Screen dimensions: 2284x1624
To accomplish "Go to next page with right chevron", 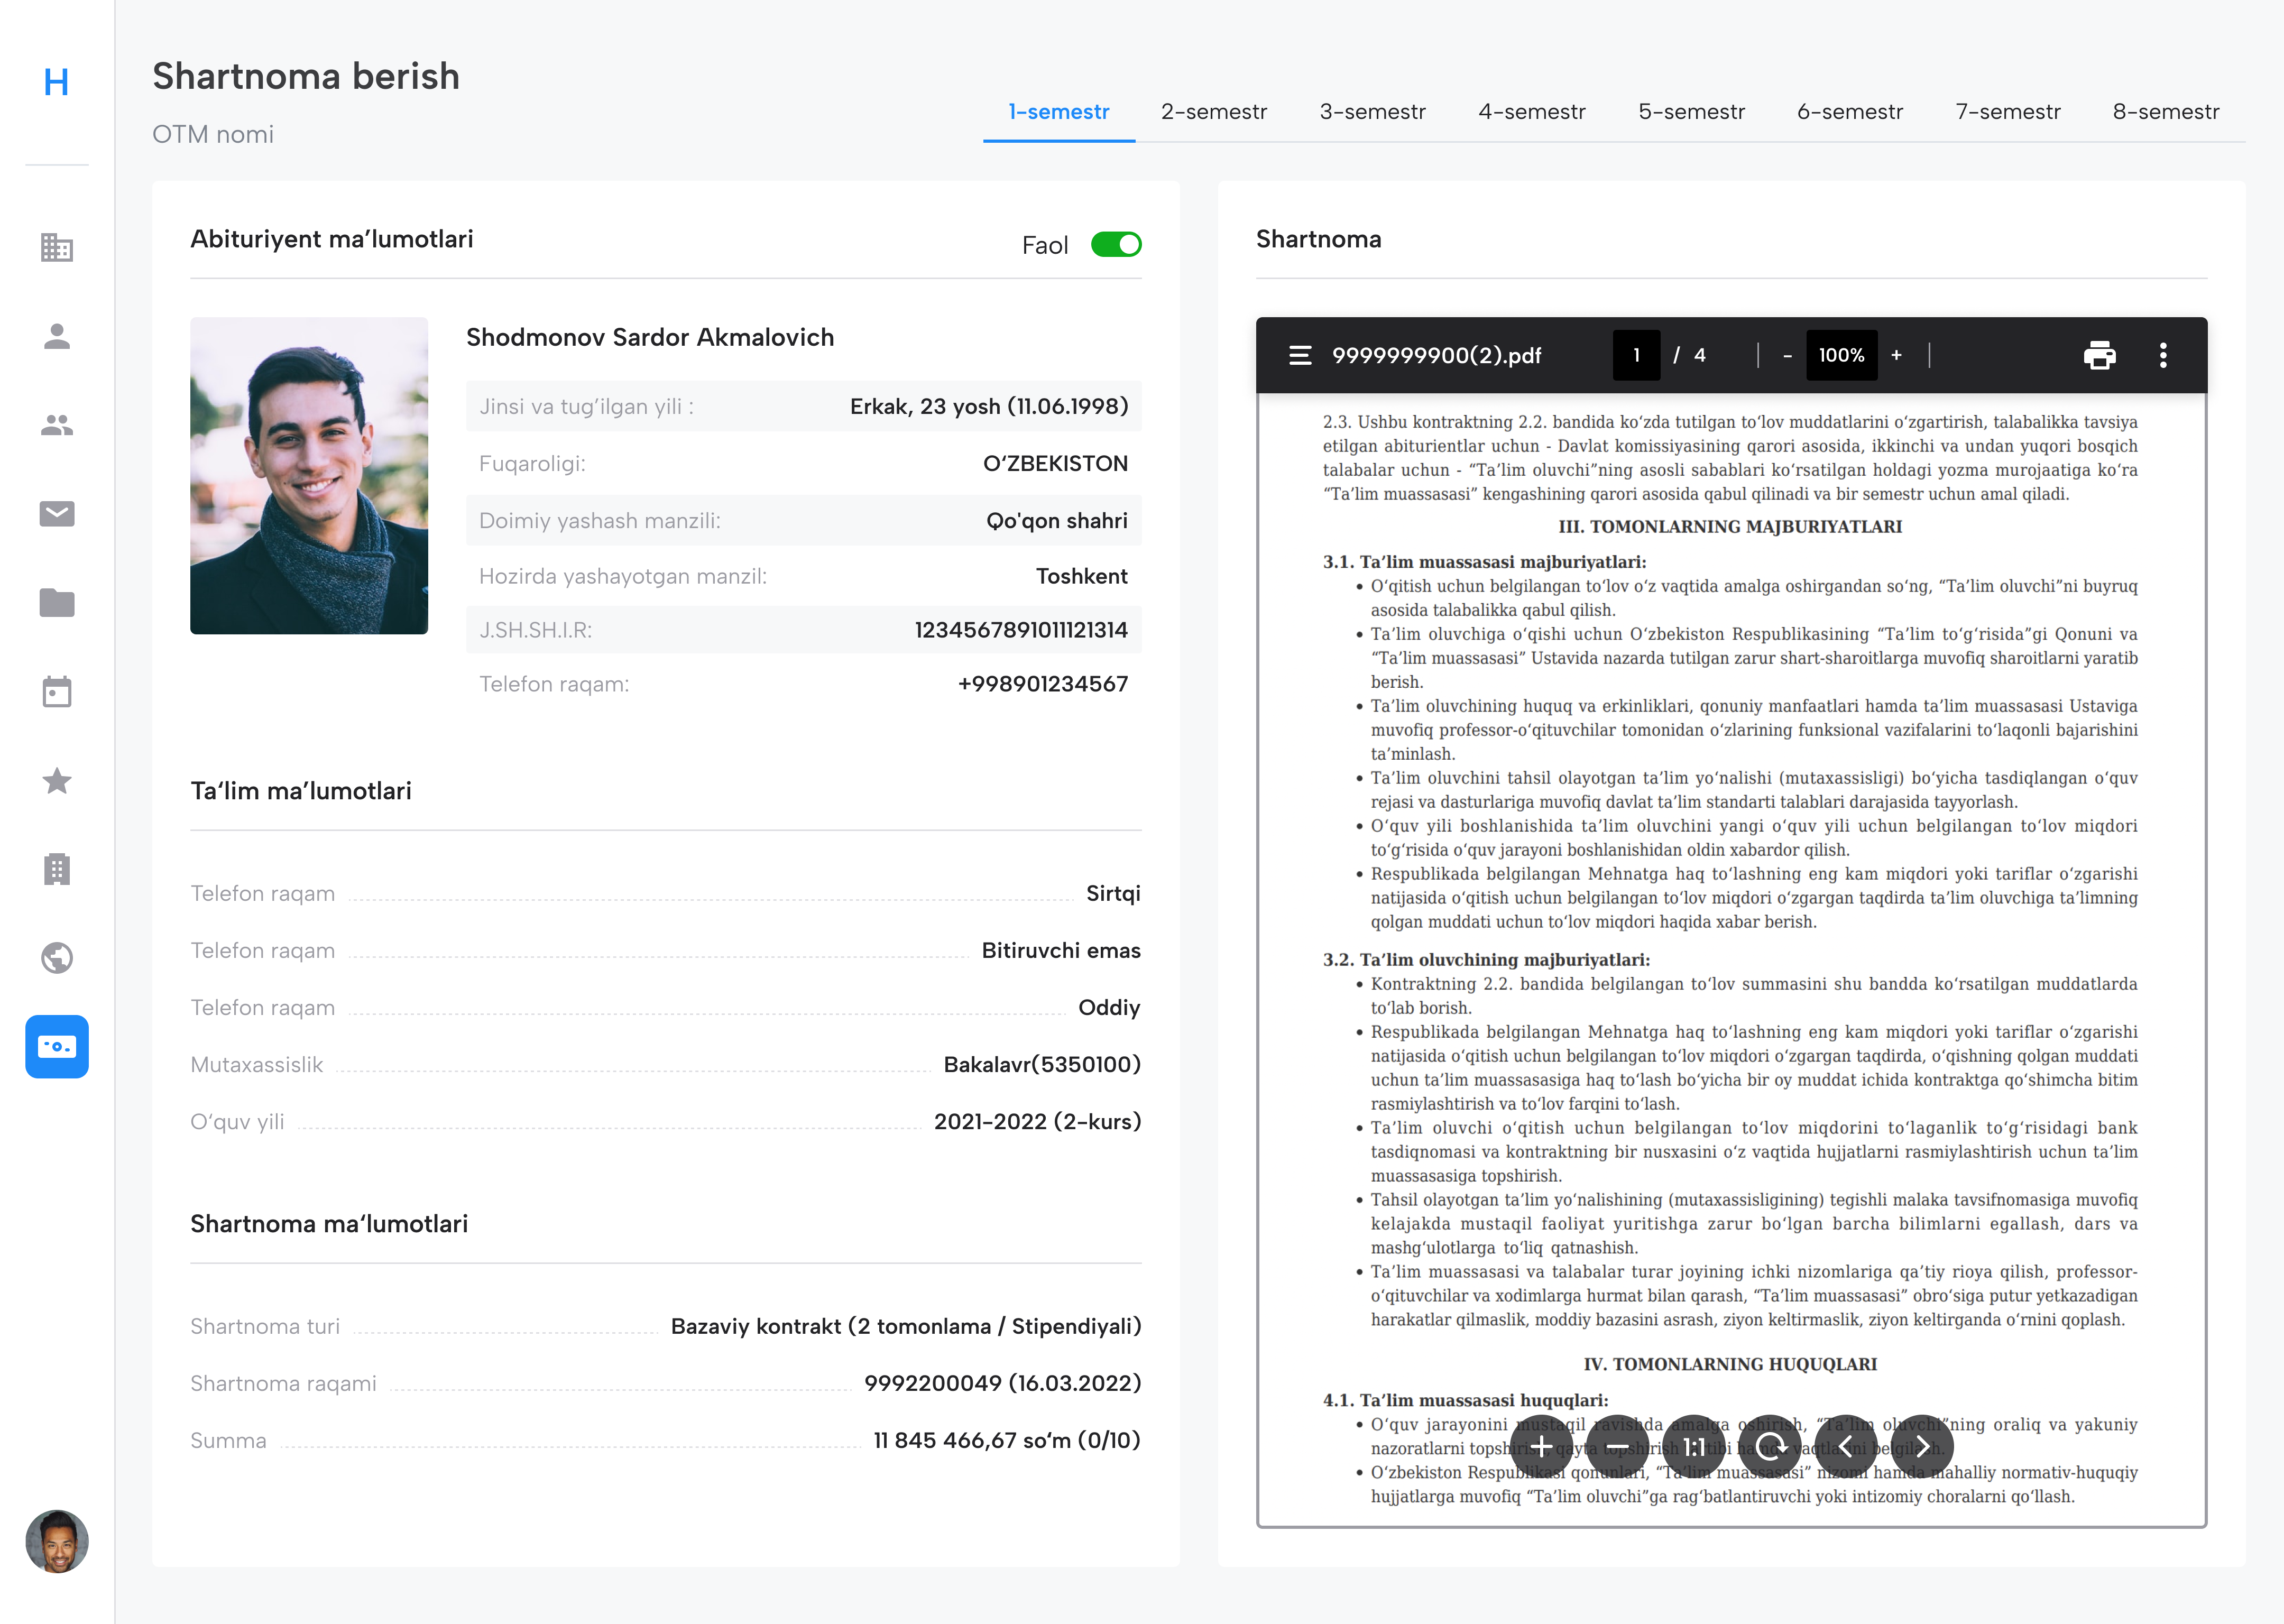I will [1921, 1446].
